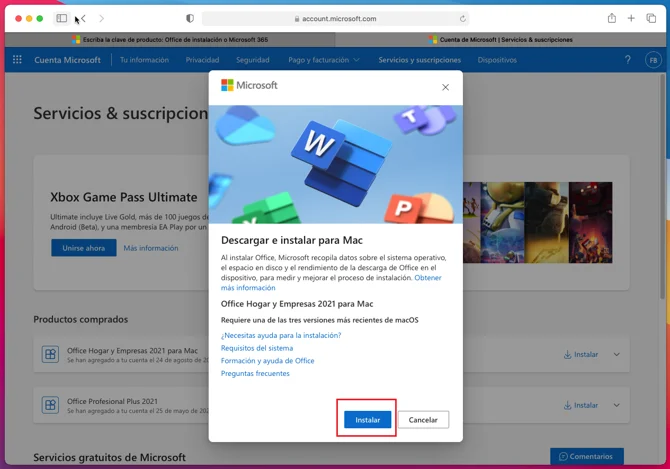Open the FB account profile avatar
The width and height of the screenshot is (670, 469).
click(653, 60)
